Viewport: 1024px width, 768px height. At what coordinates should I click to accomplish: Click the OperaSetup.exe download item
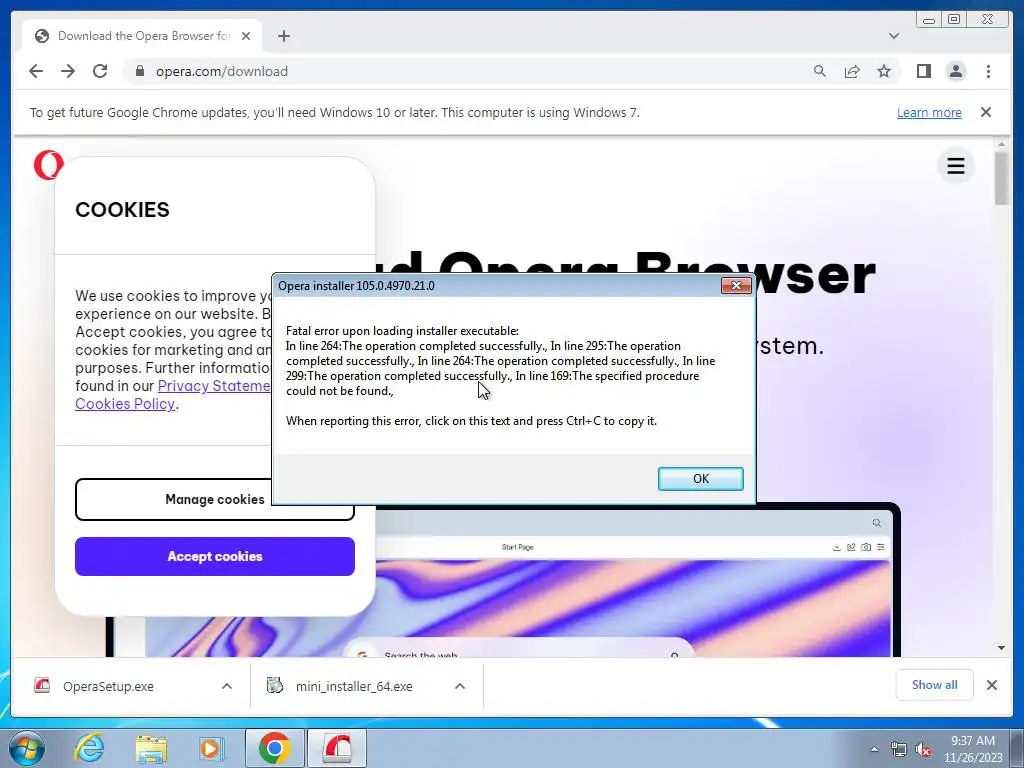[108, 686]
